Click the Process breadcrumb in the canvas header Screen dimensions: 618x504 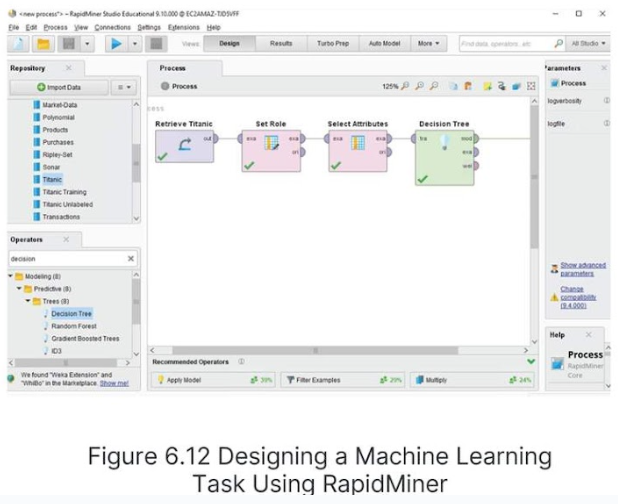pyautogui.click(x=184, y=86)
